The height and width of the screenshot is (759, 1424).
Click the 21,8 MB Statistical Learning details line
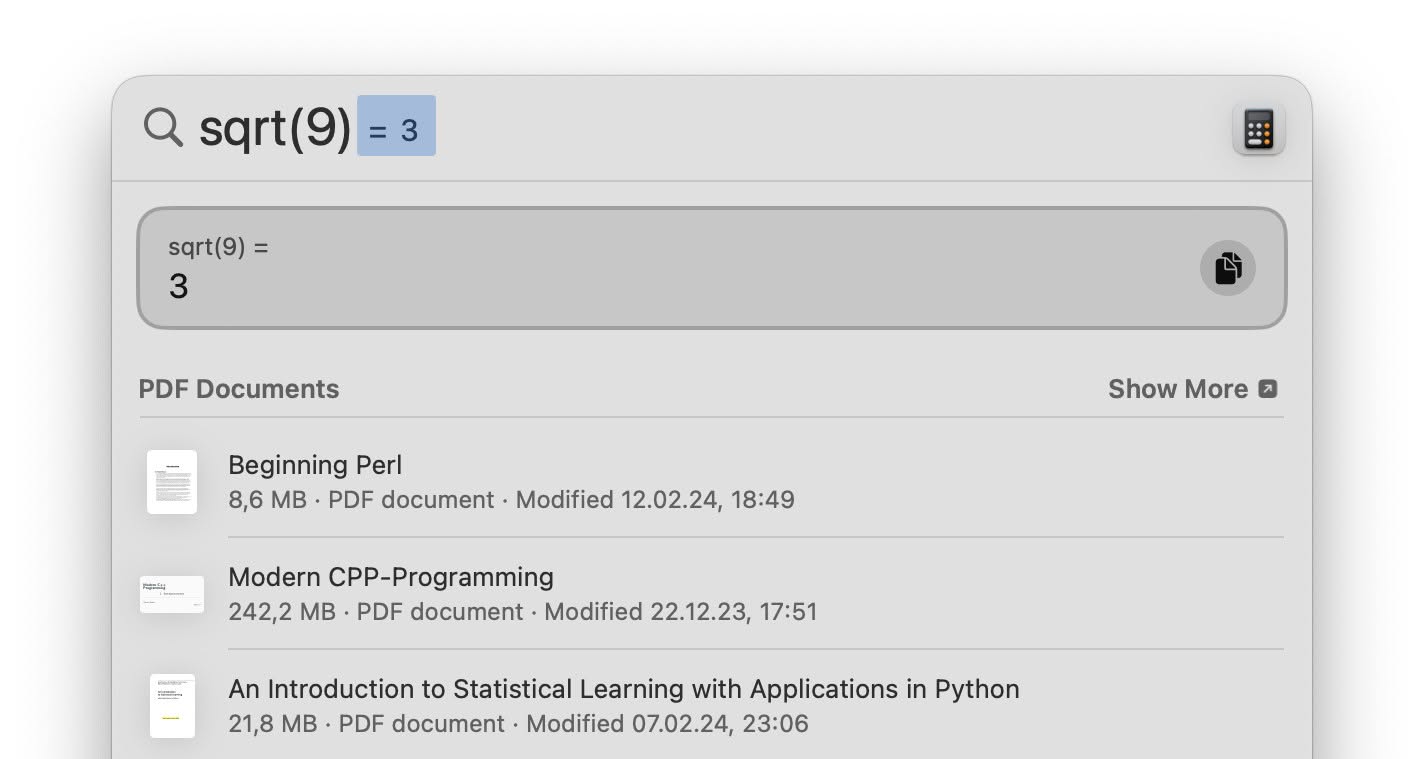pyautogui.click(x=518, y=723)
